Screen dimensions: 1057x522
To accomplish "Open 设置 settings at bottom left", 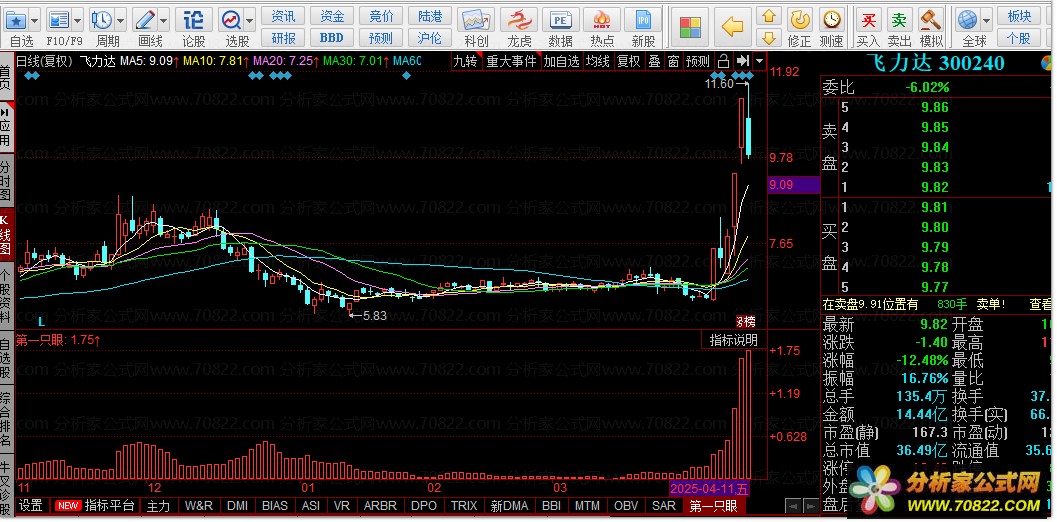I will point(30,506).
